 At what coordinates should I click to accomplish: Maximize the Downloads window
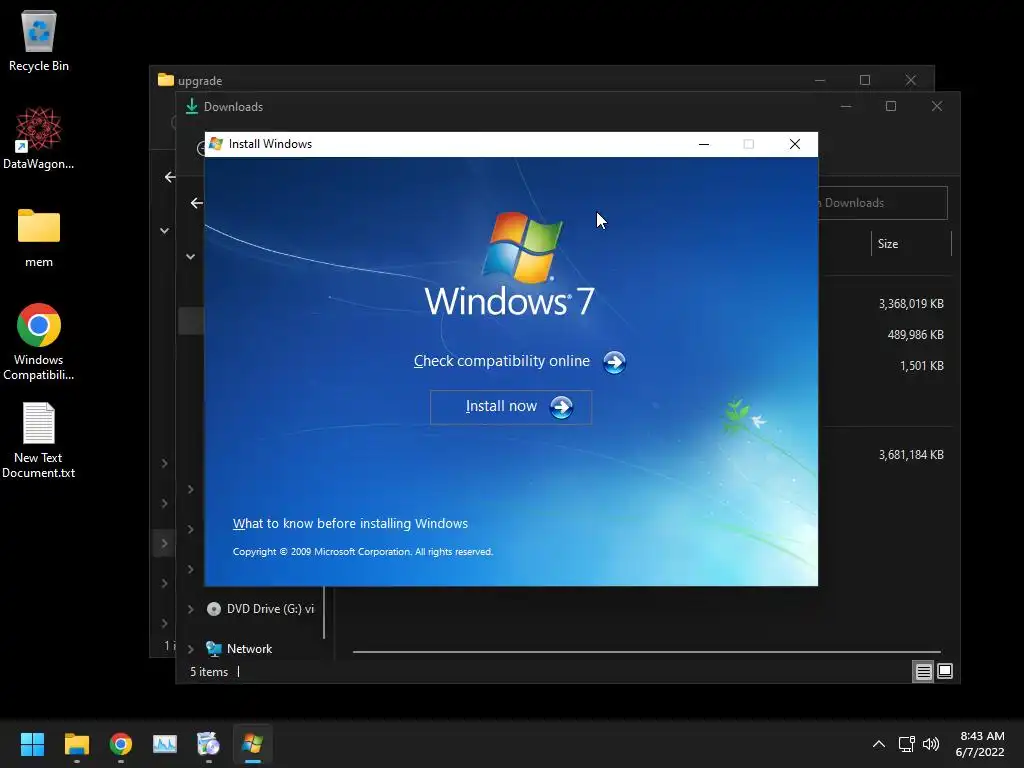(x=891, y=106)
